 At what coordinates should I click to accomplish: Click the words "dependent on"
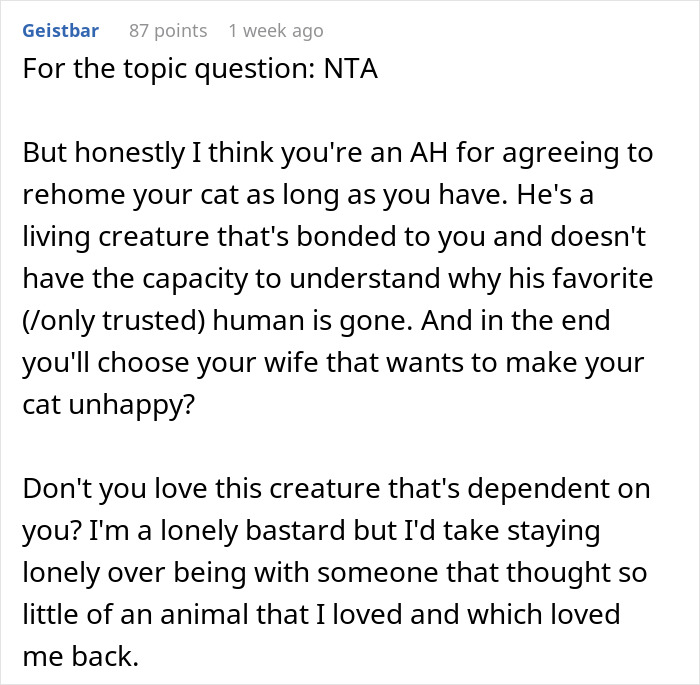[x=581, y=490]
